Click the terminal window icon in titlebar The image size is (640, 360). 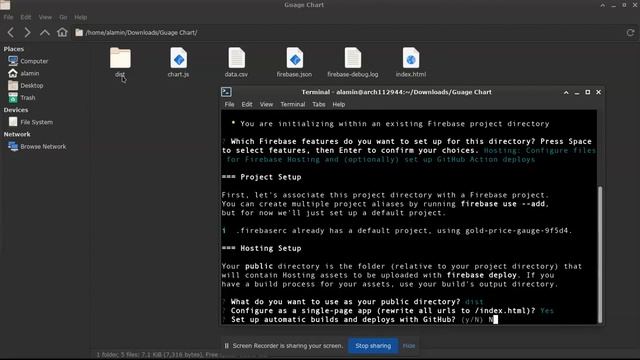click(226, 92)
